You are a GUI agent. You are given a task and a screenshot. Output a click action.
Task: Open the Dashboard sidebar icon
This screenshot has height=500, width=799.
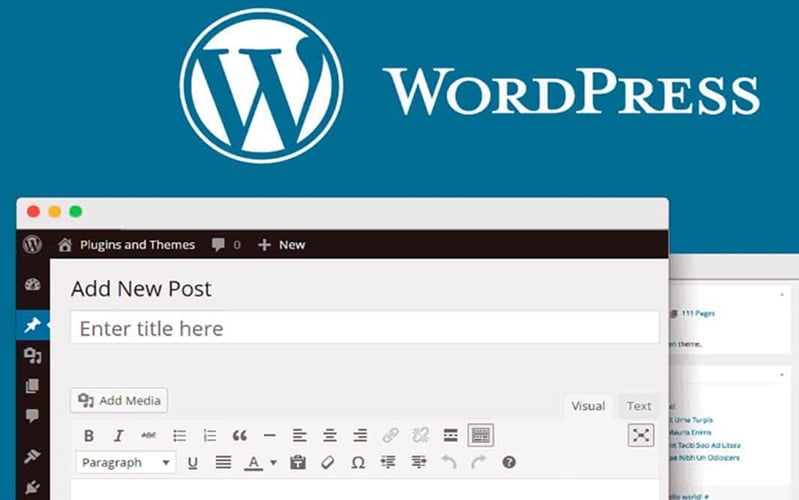pyautogui.click(x=33, y=284)
